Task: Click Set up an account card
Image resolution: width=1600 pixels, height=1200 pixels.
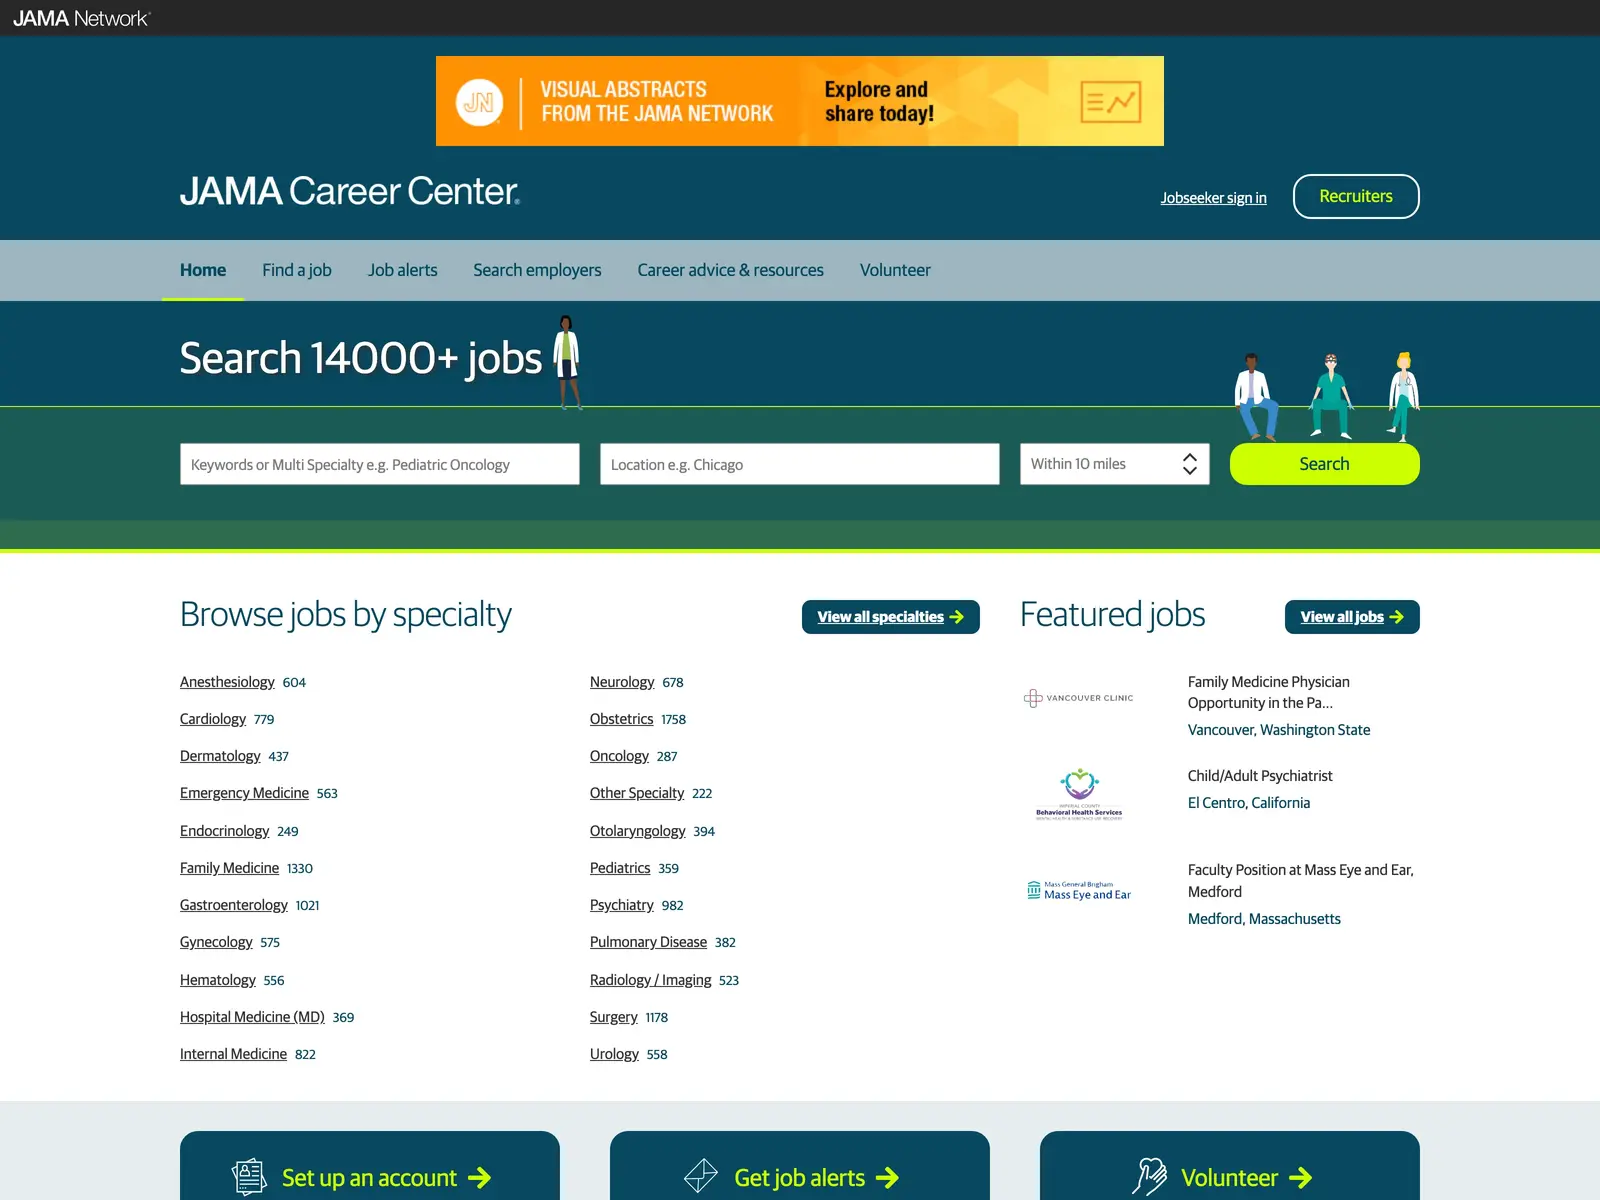Action: (370, 1166)
